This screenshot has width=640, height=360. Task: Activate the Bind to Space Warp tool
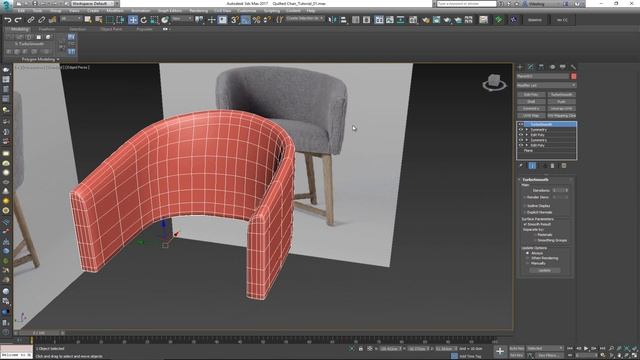(52, 20)
